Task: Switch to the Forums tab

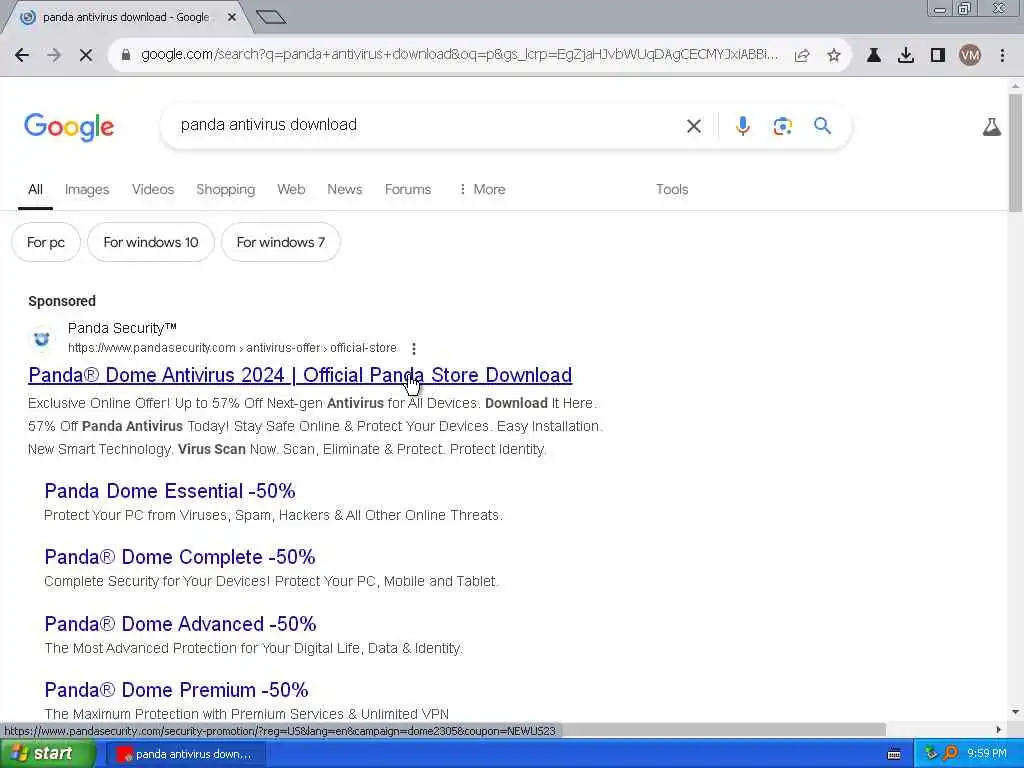Action: [408, 189]
